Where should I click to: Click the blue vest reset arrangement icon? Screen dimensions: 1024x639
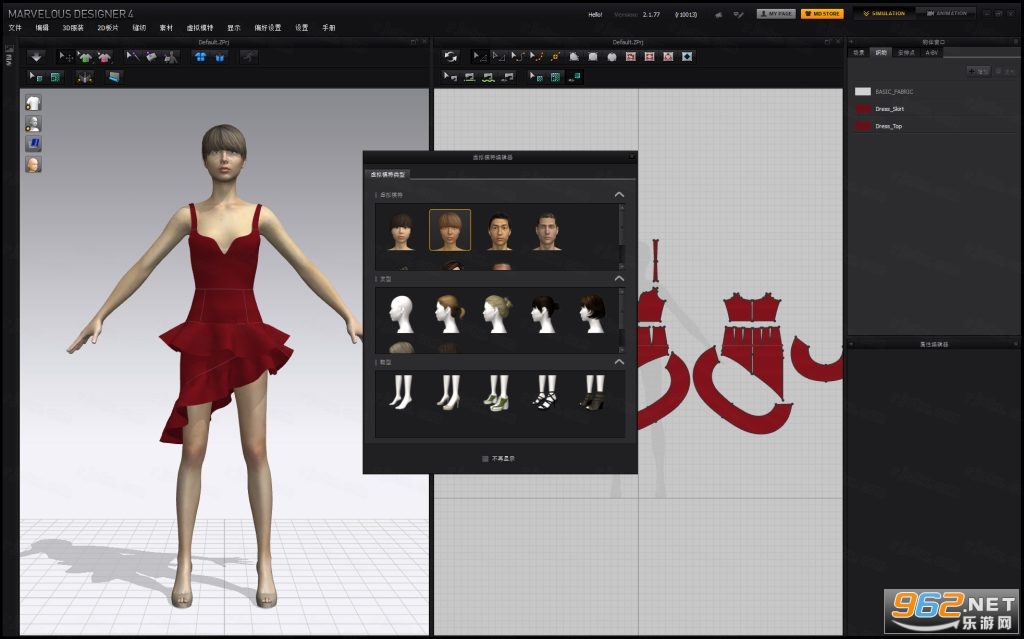click(x=219, y=57)
